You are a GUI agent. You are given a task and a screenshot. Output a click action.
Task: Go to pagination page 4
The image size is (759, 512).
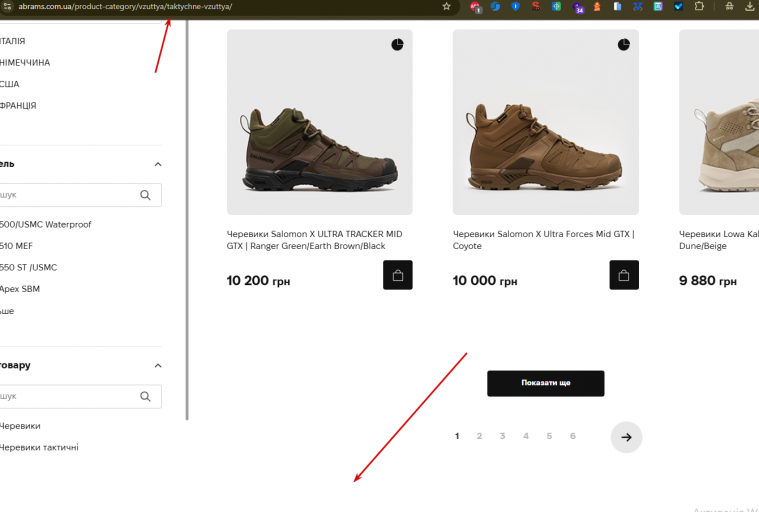click(526, 436)
